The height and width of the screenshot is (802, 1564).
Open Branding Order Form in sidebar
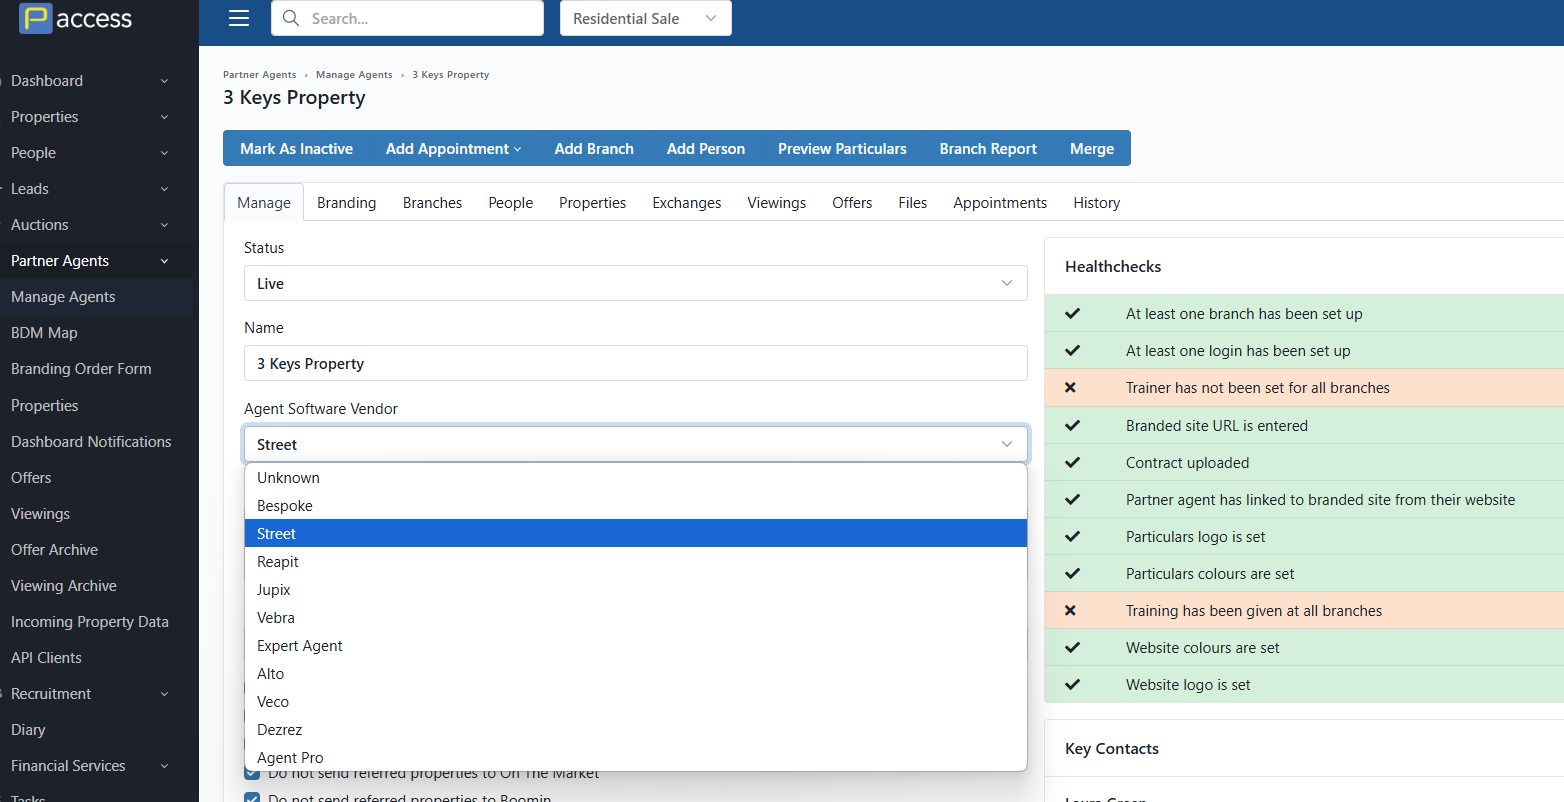[x=81, y=369]
